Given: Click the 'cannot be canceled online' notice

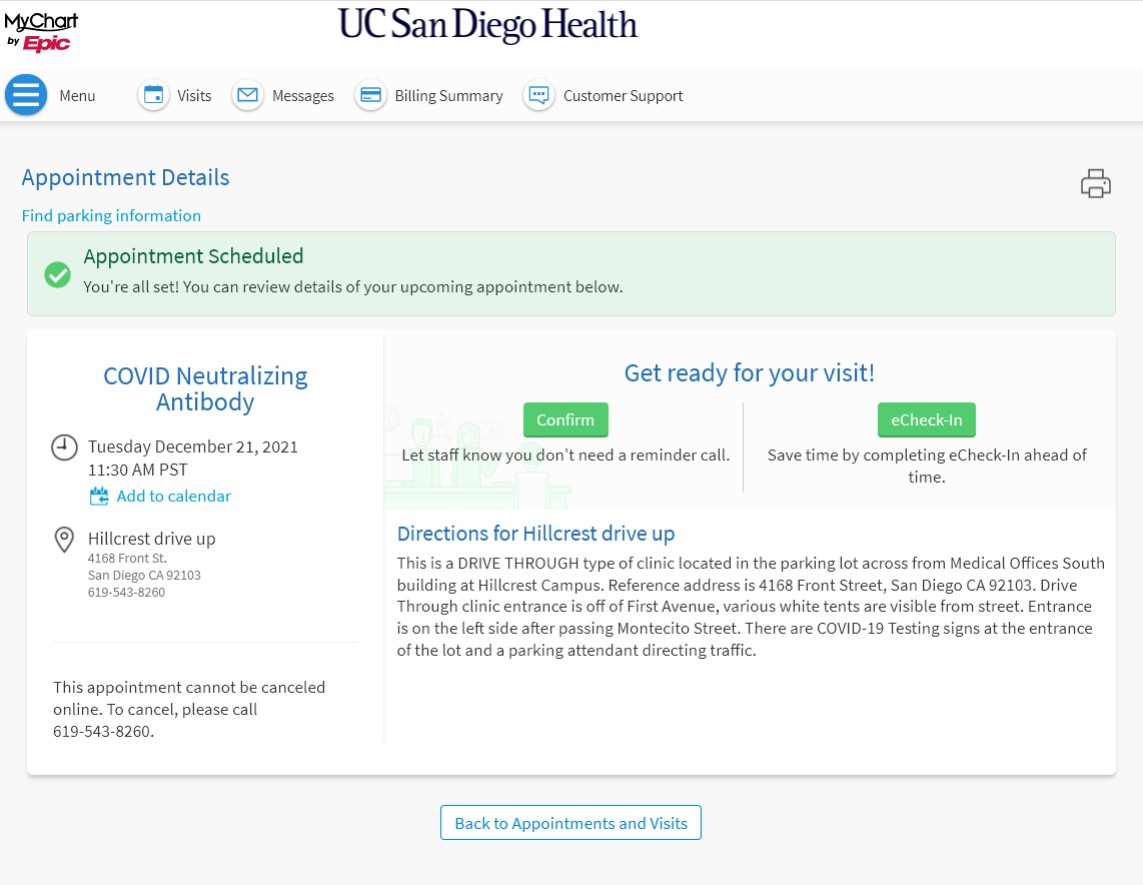Looking at the screenshot, I should [x=189, y=709].
